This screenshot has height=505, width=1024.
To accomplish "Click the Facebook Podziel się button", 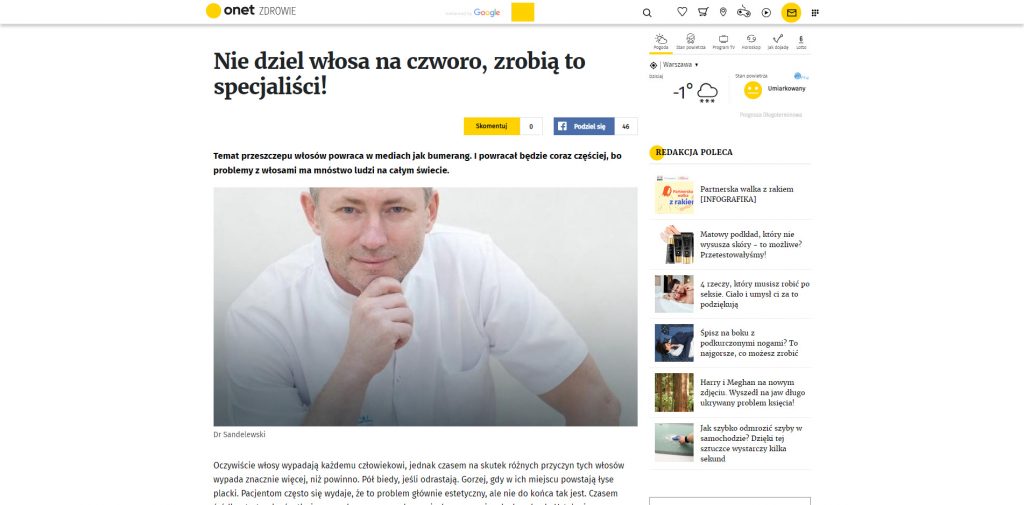I will (x=584, y=126).
